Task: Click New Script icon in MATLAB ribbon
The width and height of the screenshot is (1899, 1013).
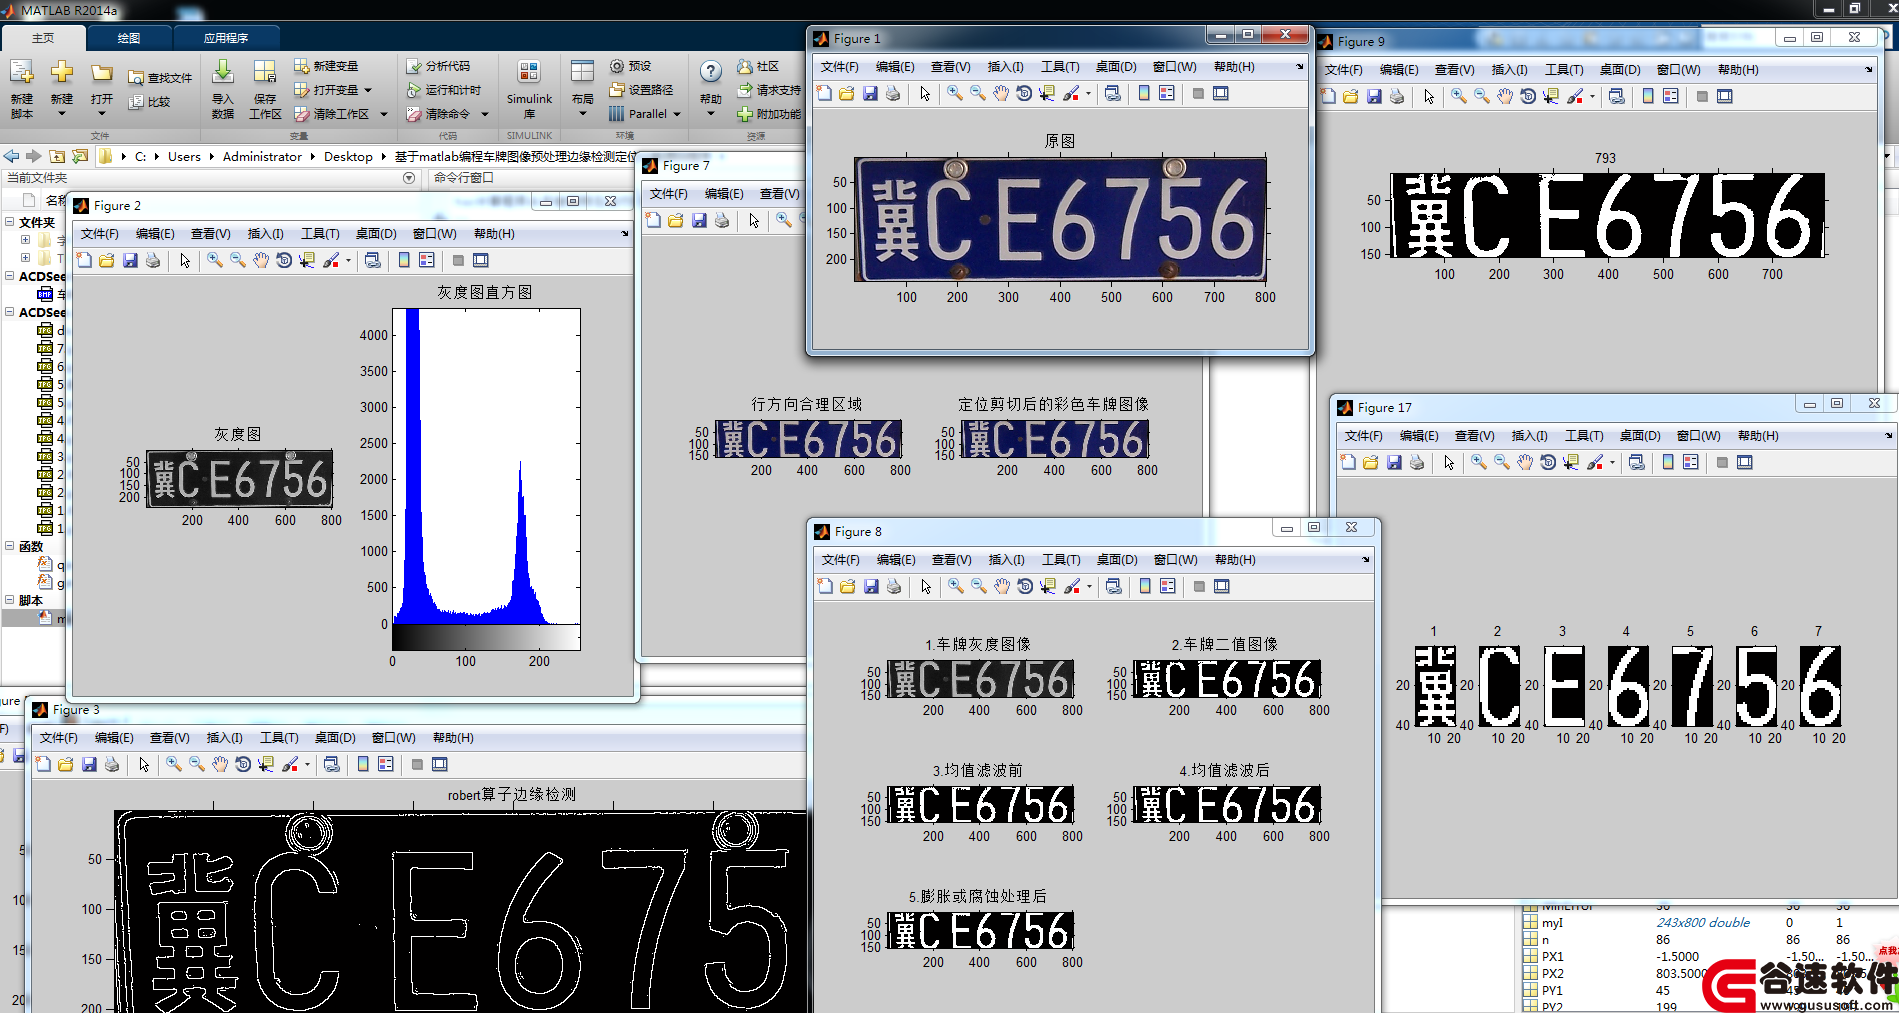Action: 21,88
